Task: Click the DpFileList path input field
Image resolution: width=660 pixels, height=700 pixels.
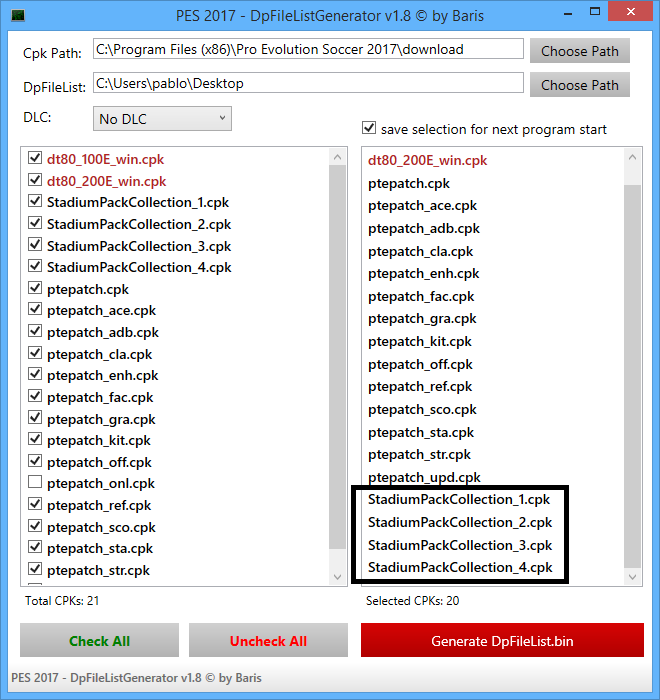Action: (308, 83)
